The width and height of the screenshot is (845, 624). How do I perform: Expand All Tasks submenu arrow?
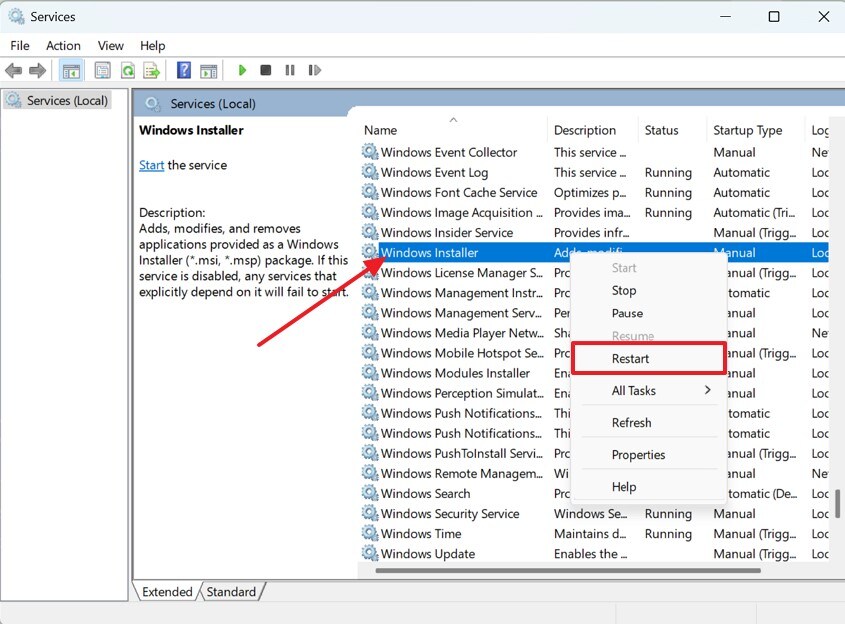pos(708,390)
